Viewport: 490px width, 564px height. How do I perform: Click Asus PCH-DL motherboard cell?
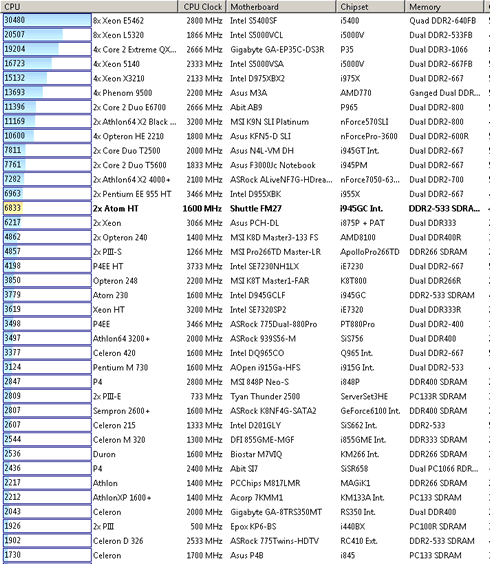point(254,223)
